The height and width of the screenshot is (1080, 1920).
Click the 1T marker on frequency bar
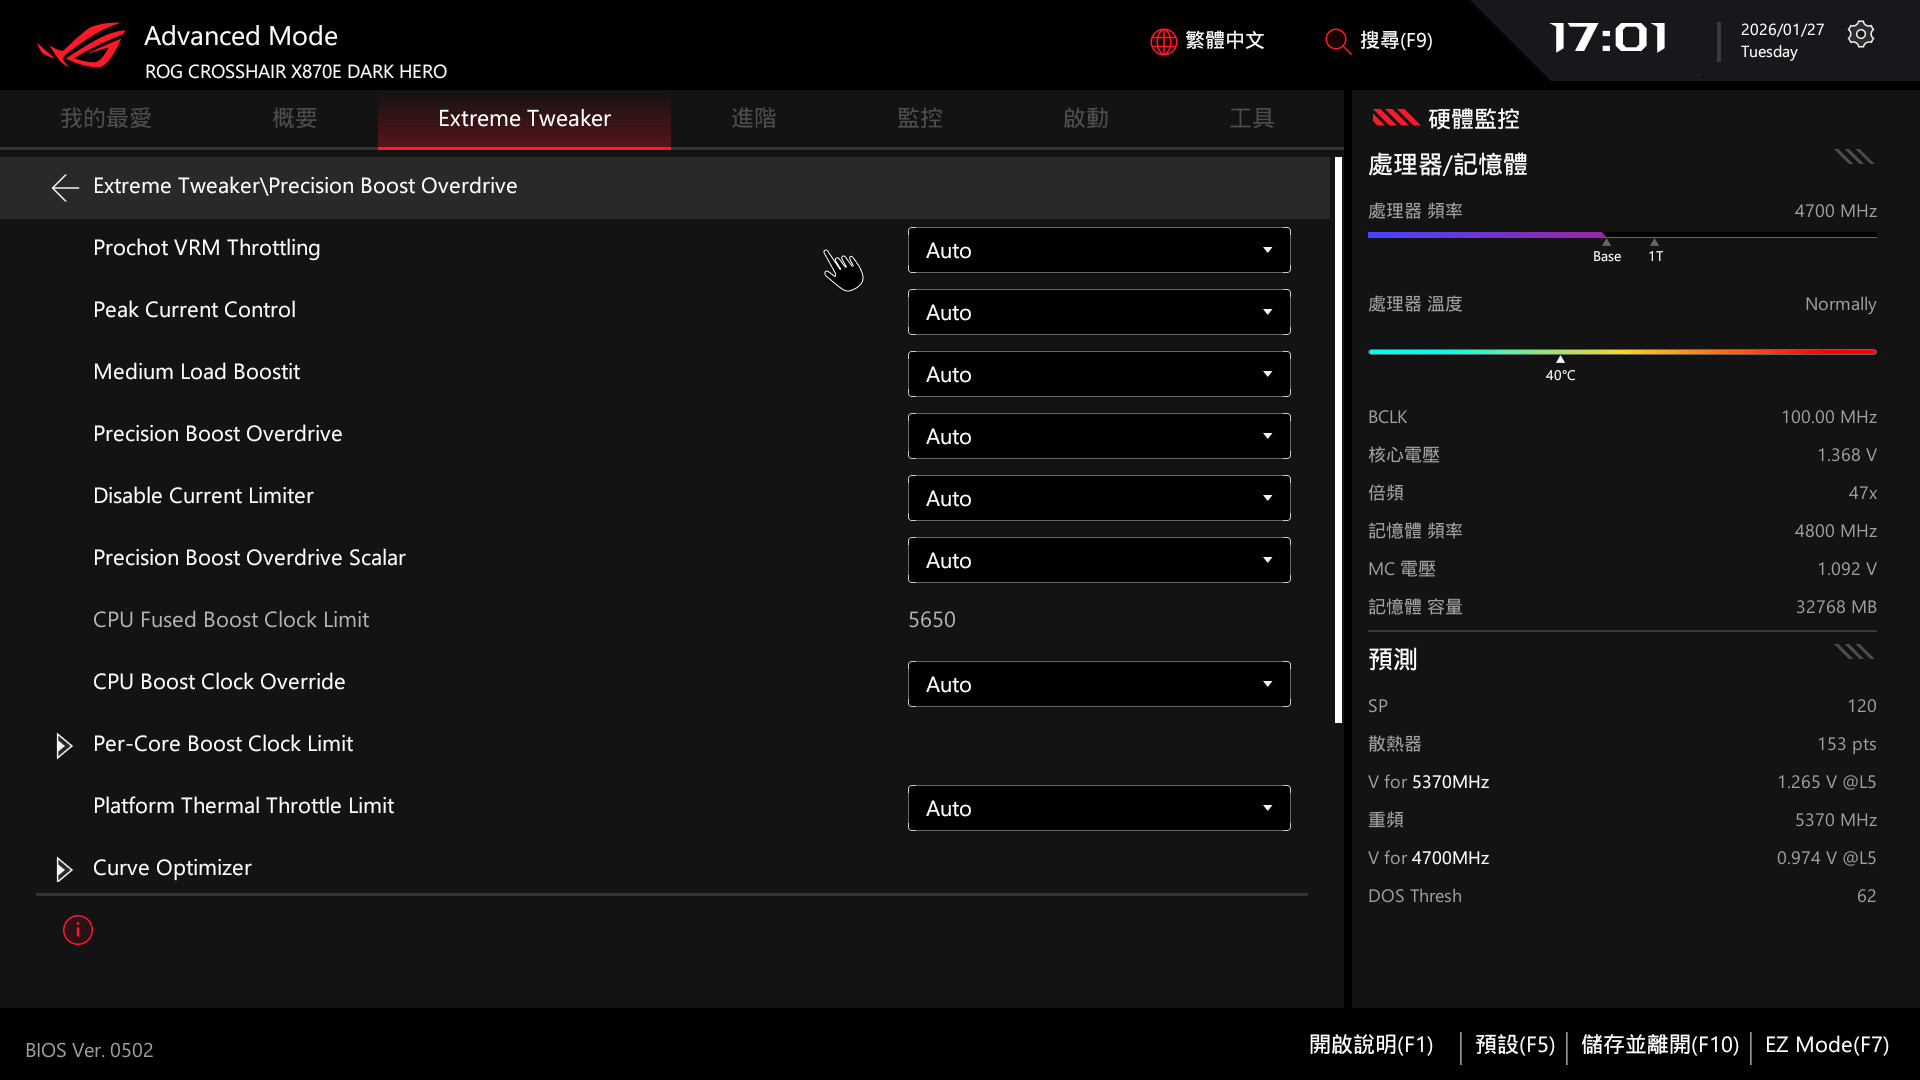click(1655, 250)
